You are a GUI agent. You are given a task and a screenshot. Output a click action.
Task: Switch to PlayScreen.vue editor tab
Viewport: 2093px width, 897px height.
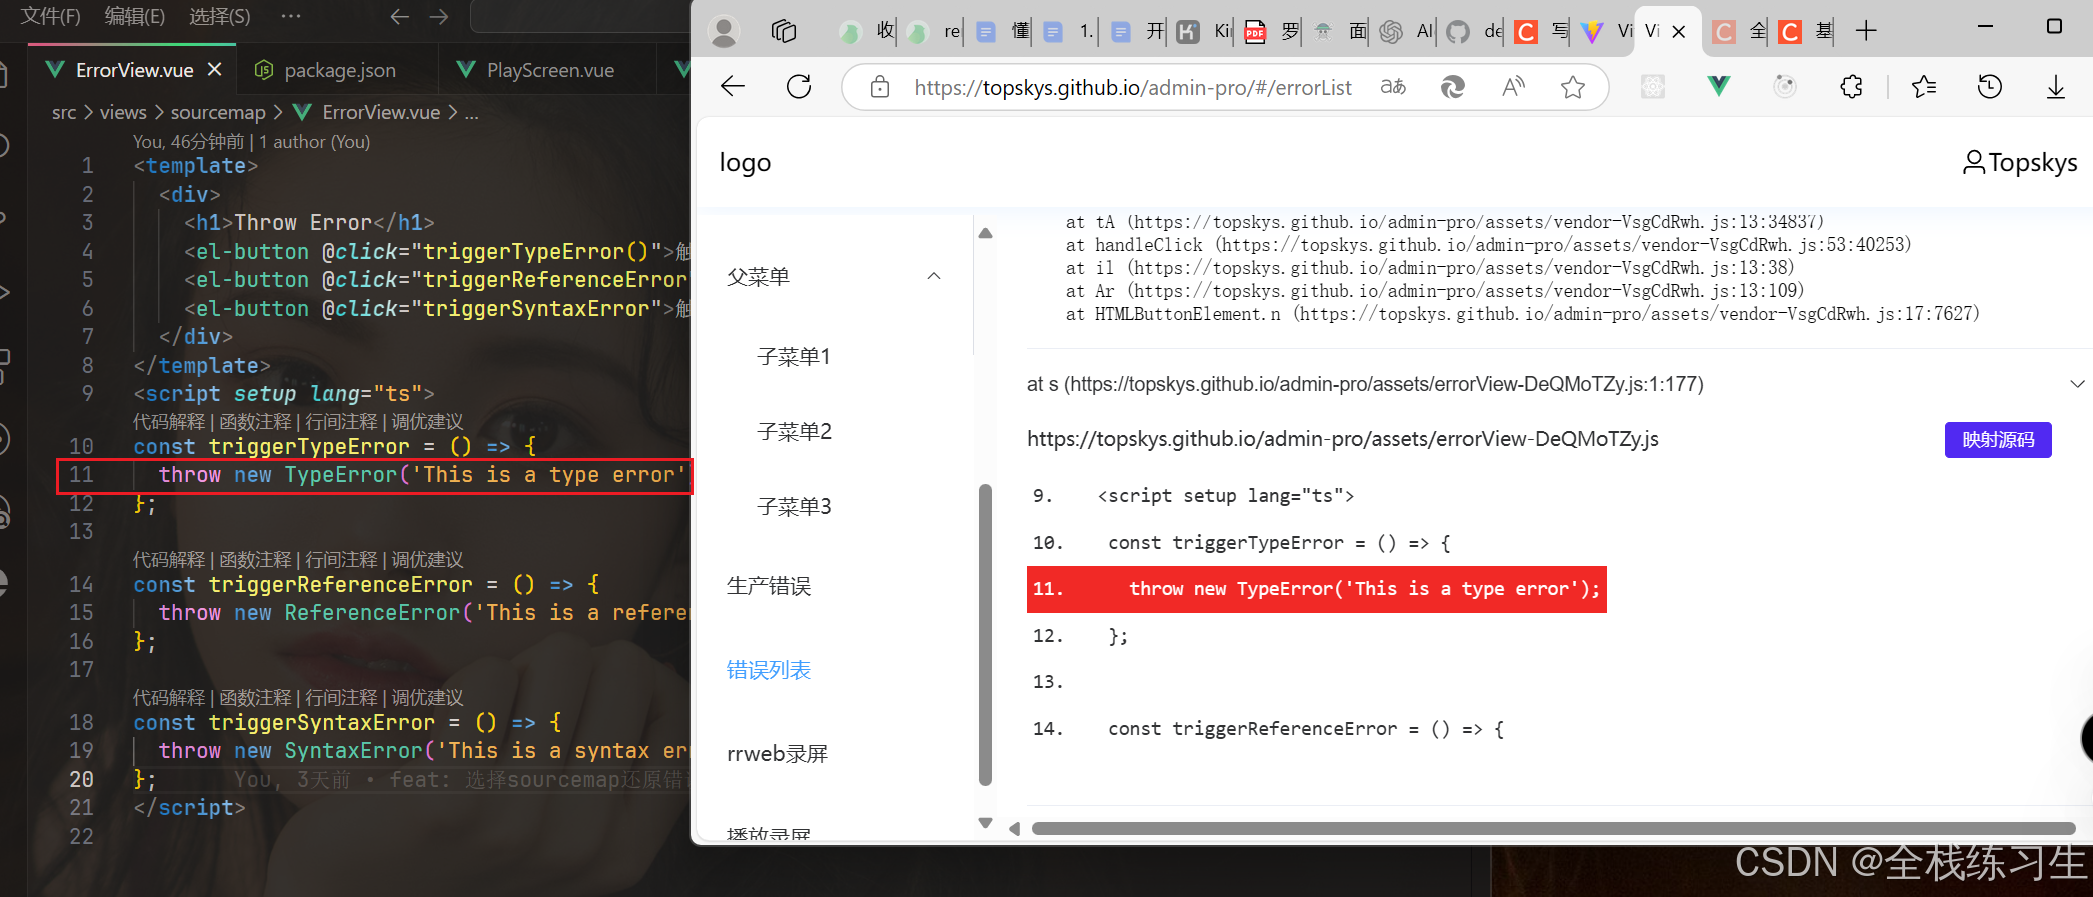535,70
